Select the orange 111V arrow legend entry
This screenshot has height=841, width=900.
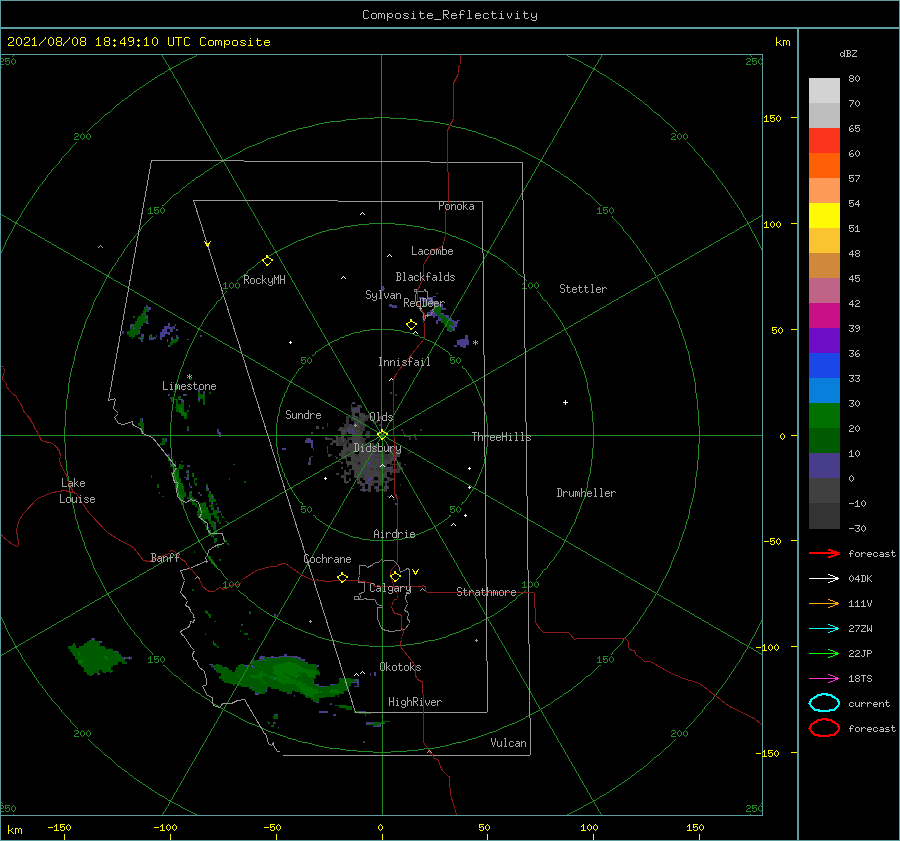(x=824, y=603)
